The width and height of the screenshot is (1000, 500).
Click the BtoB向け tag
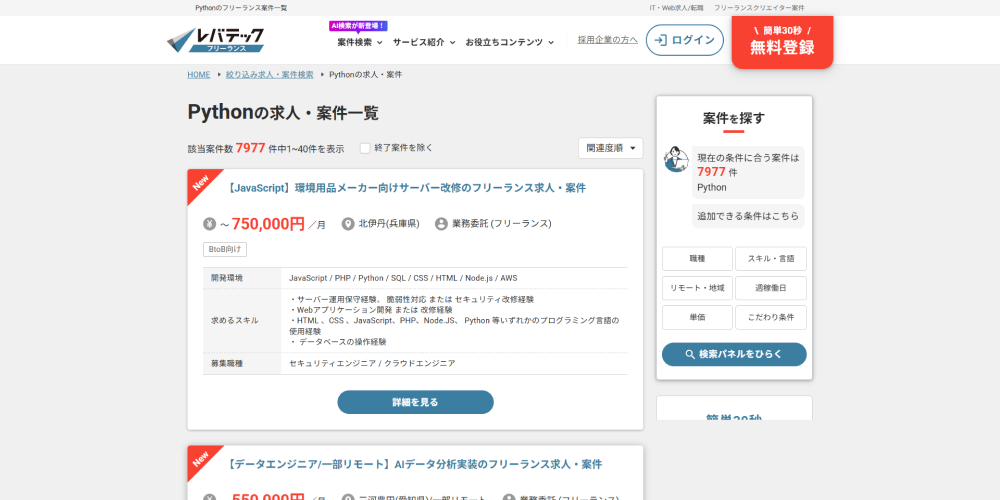point(225,249)
